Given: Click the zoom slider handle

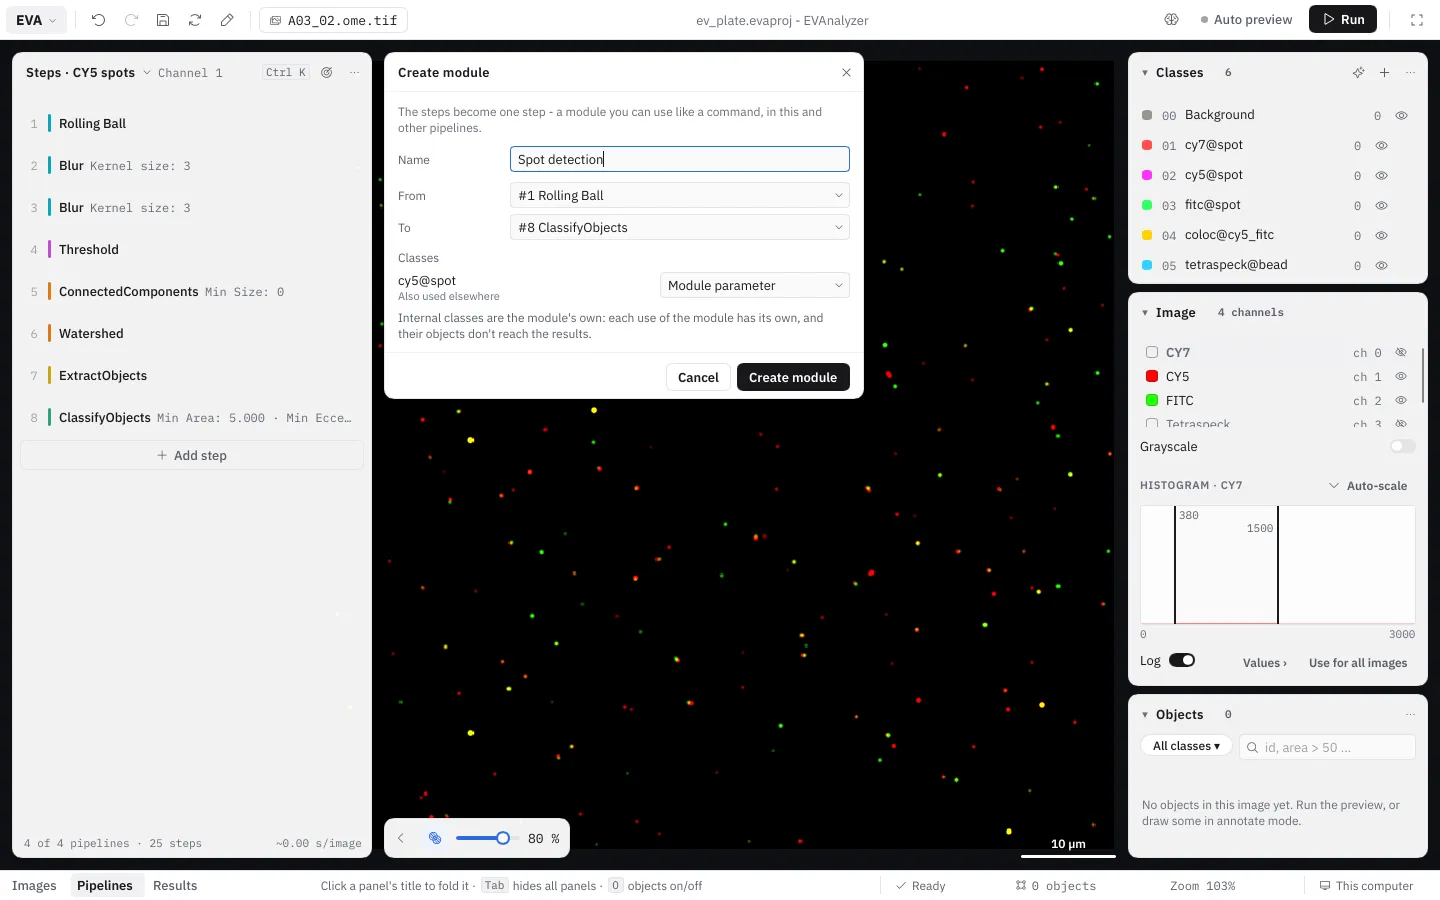Looking at the screenshot, I should [503, 838].
